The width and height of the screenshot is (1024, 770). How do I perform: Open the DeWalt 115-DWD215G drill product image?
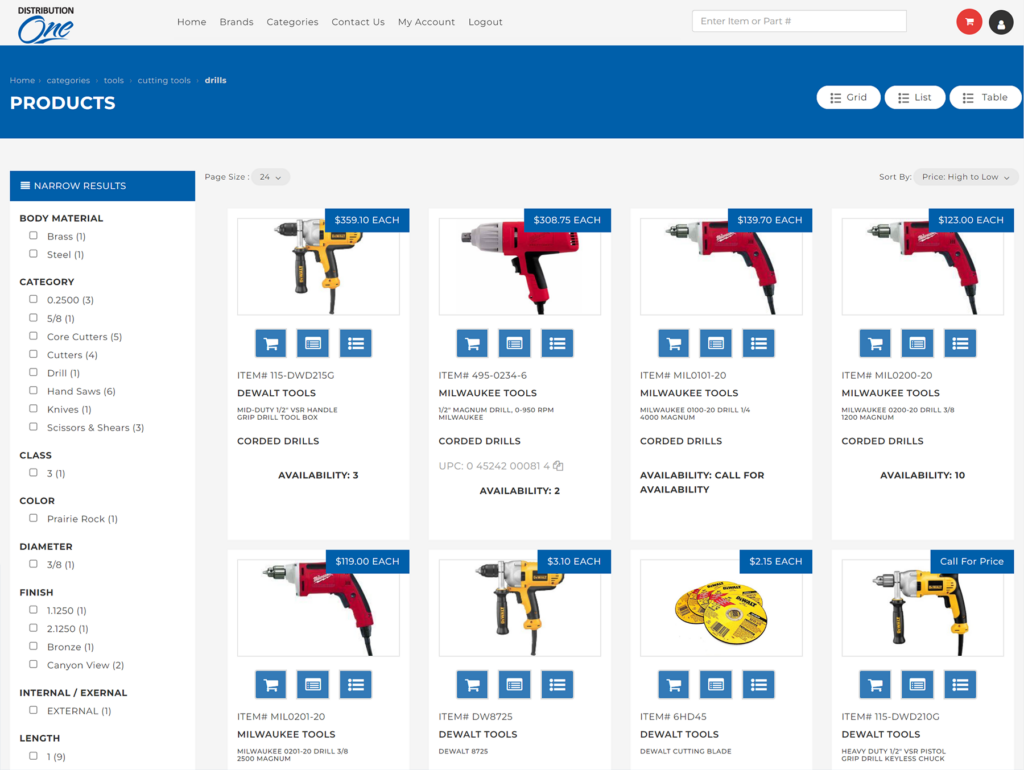click(318, 266)
